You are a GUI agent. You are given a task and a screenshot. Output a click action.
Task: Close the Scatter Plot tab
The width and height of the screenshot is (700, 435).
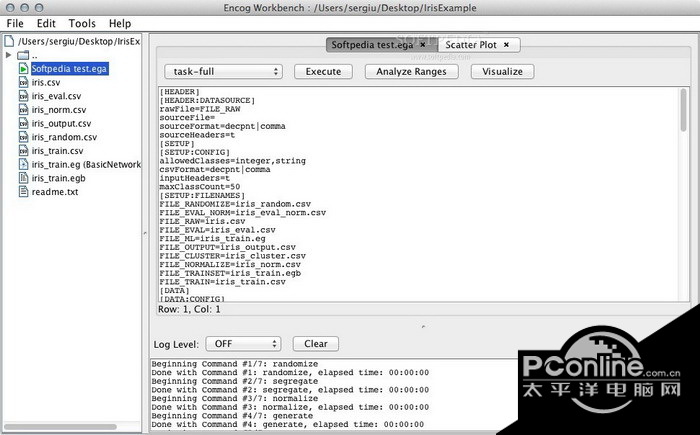point(506,45)
